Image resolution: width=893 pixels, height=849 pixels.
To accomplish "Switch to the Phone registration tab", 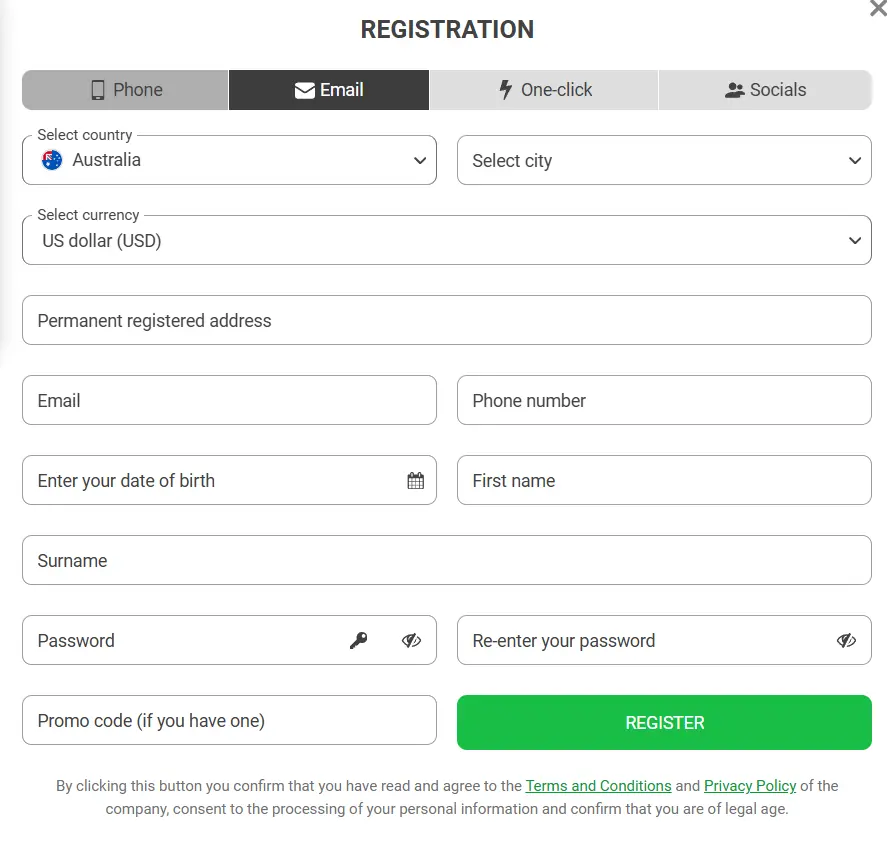I will (126, 90).
